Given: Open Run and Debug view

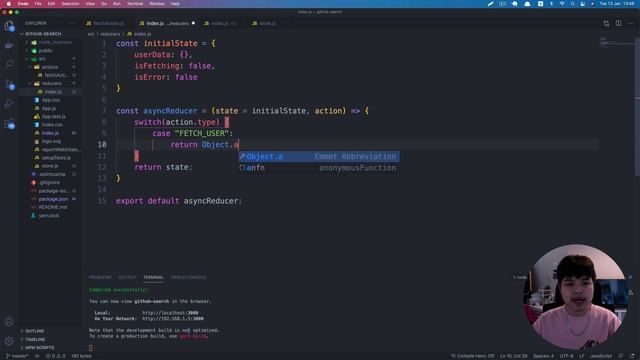Looking at the screenshot, I should pos(9,104).
